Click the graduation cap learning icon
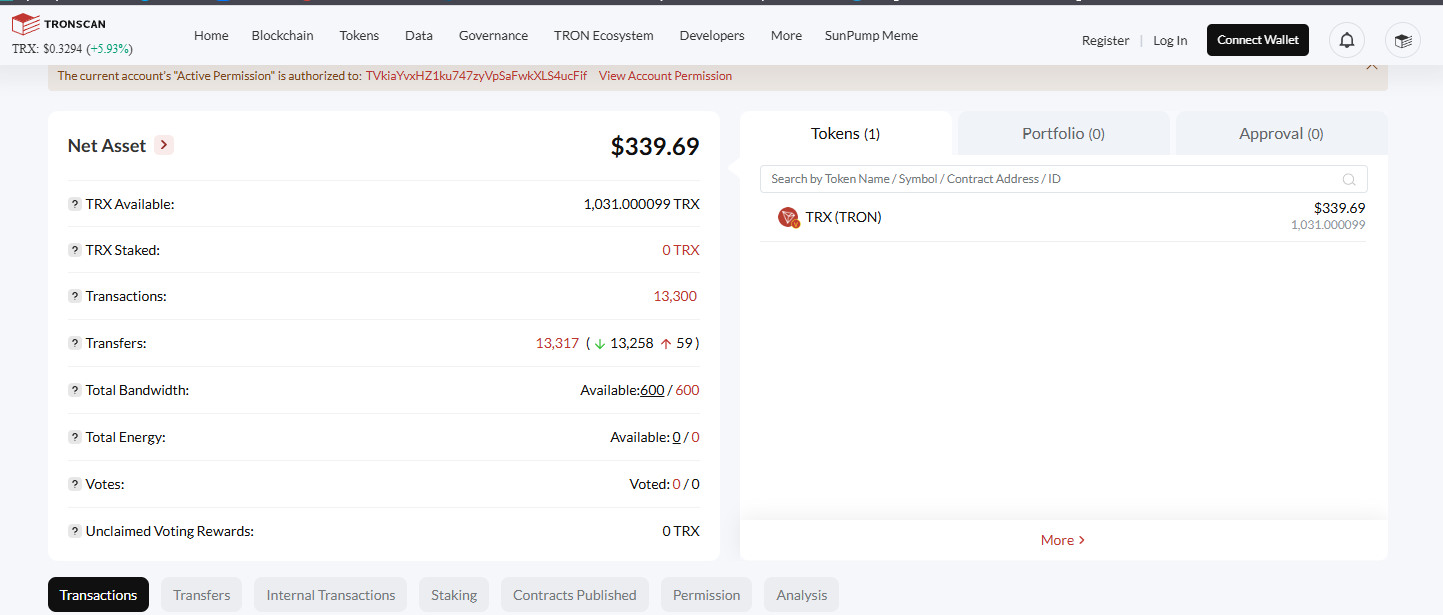This screenshot has width=1443, height=615. click(x=1403, y=40)
